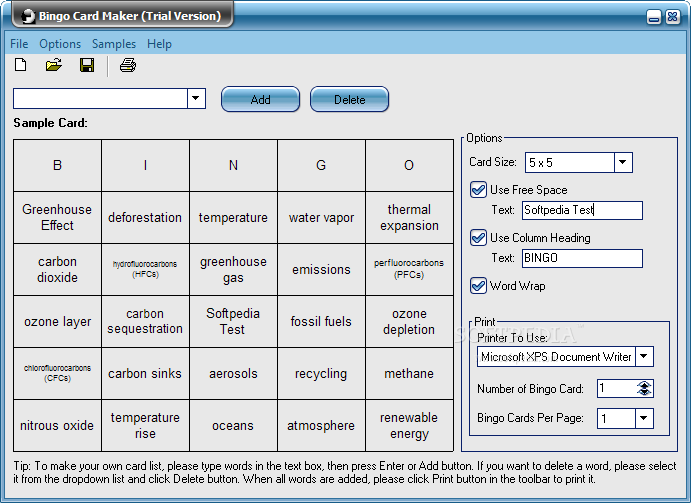Expand the word list dropdown arrow

[x=196, y=98]
